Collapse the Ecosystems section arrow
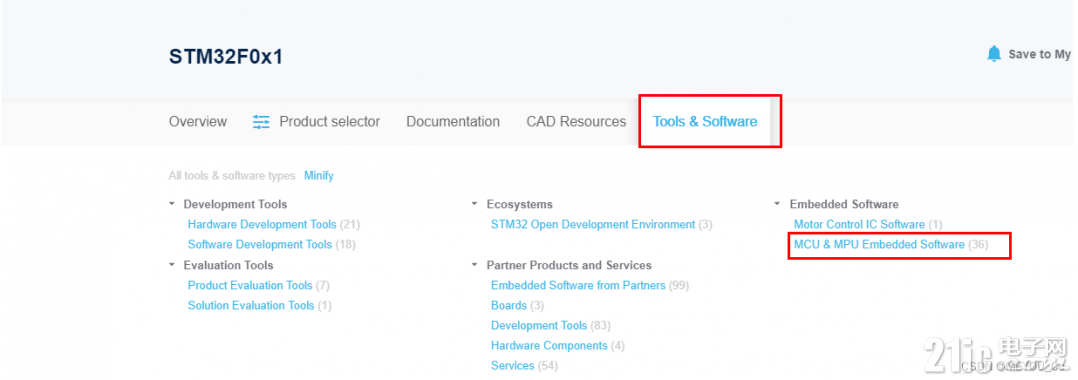This screenshot has width=1078, height=380. (x=474, y=204)
